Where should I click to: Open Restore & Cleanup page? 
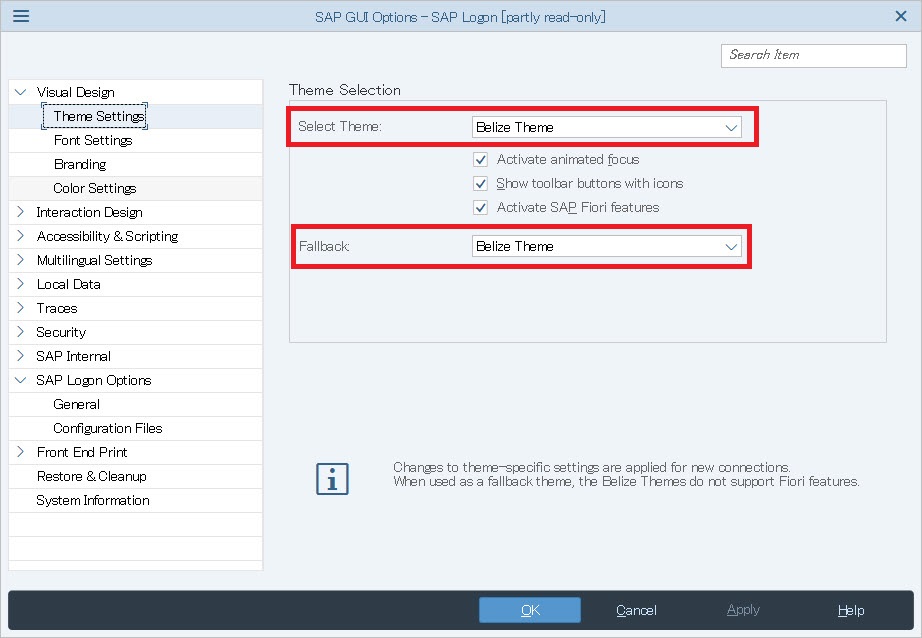pos(92,476)
